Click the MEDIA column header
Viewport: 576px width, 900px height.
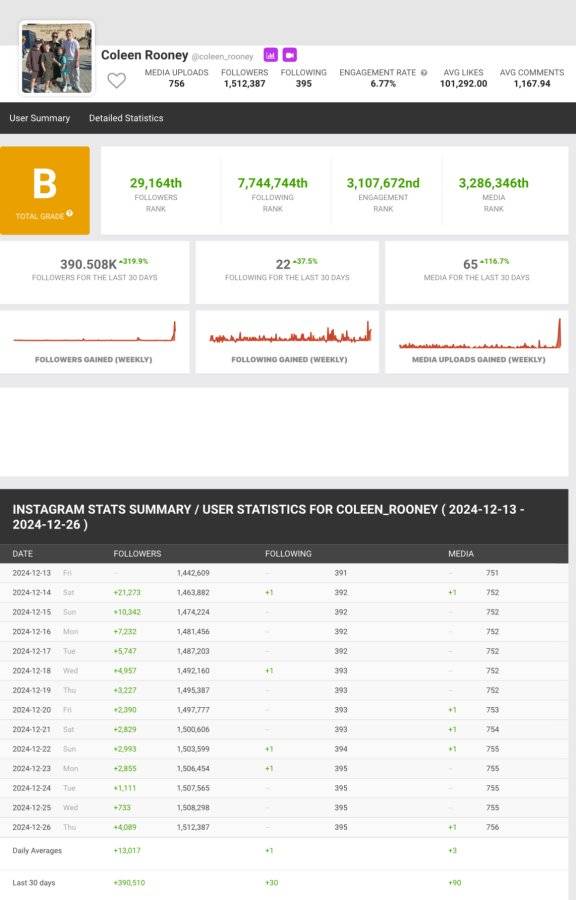[461, 554]
